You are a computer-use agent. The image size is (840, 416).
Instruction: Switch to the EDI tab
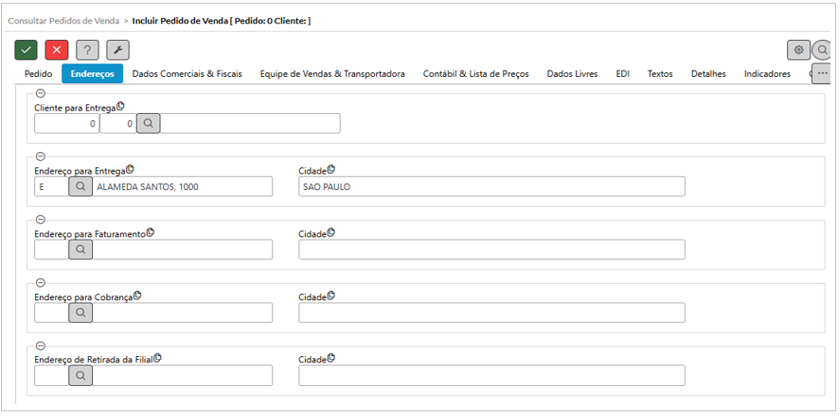pos(622,74)
